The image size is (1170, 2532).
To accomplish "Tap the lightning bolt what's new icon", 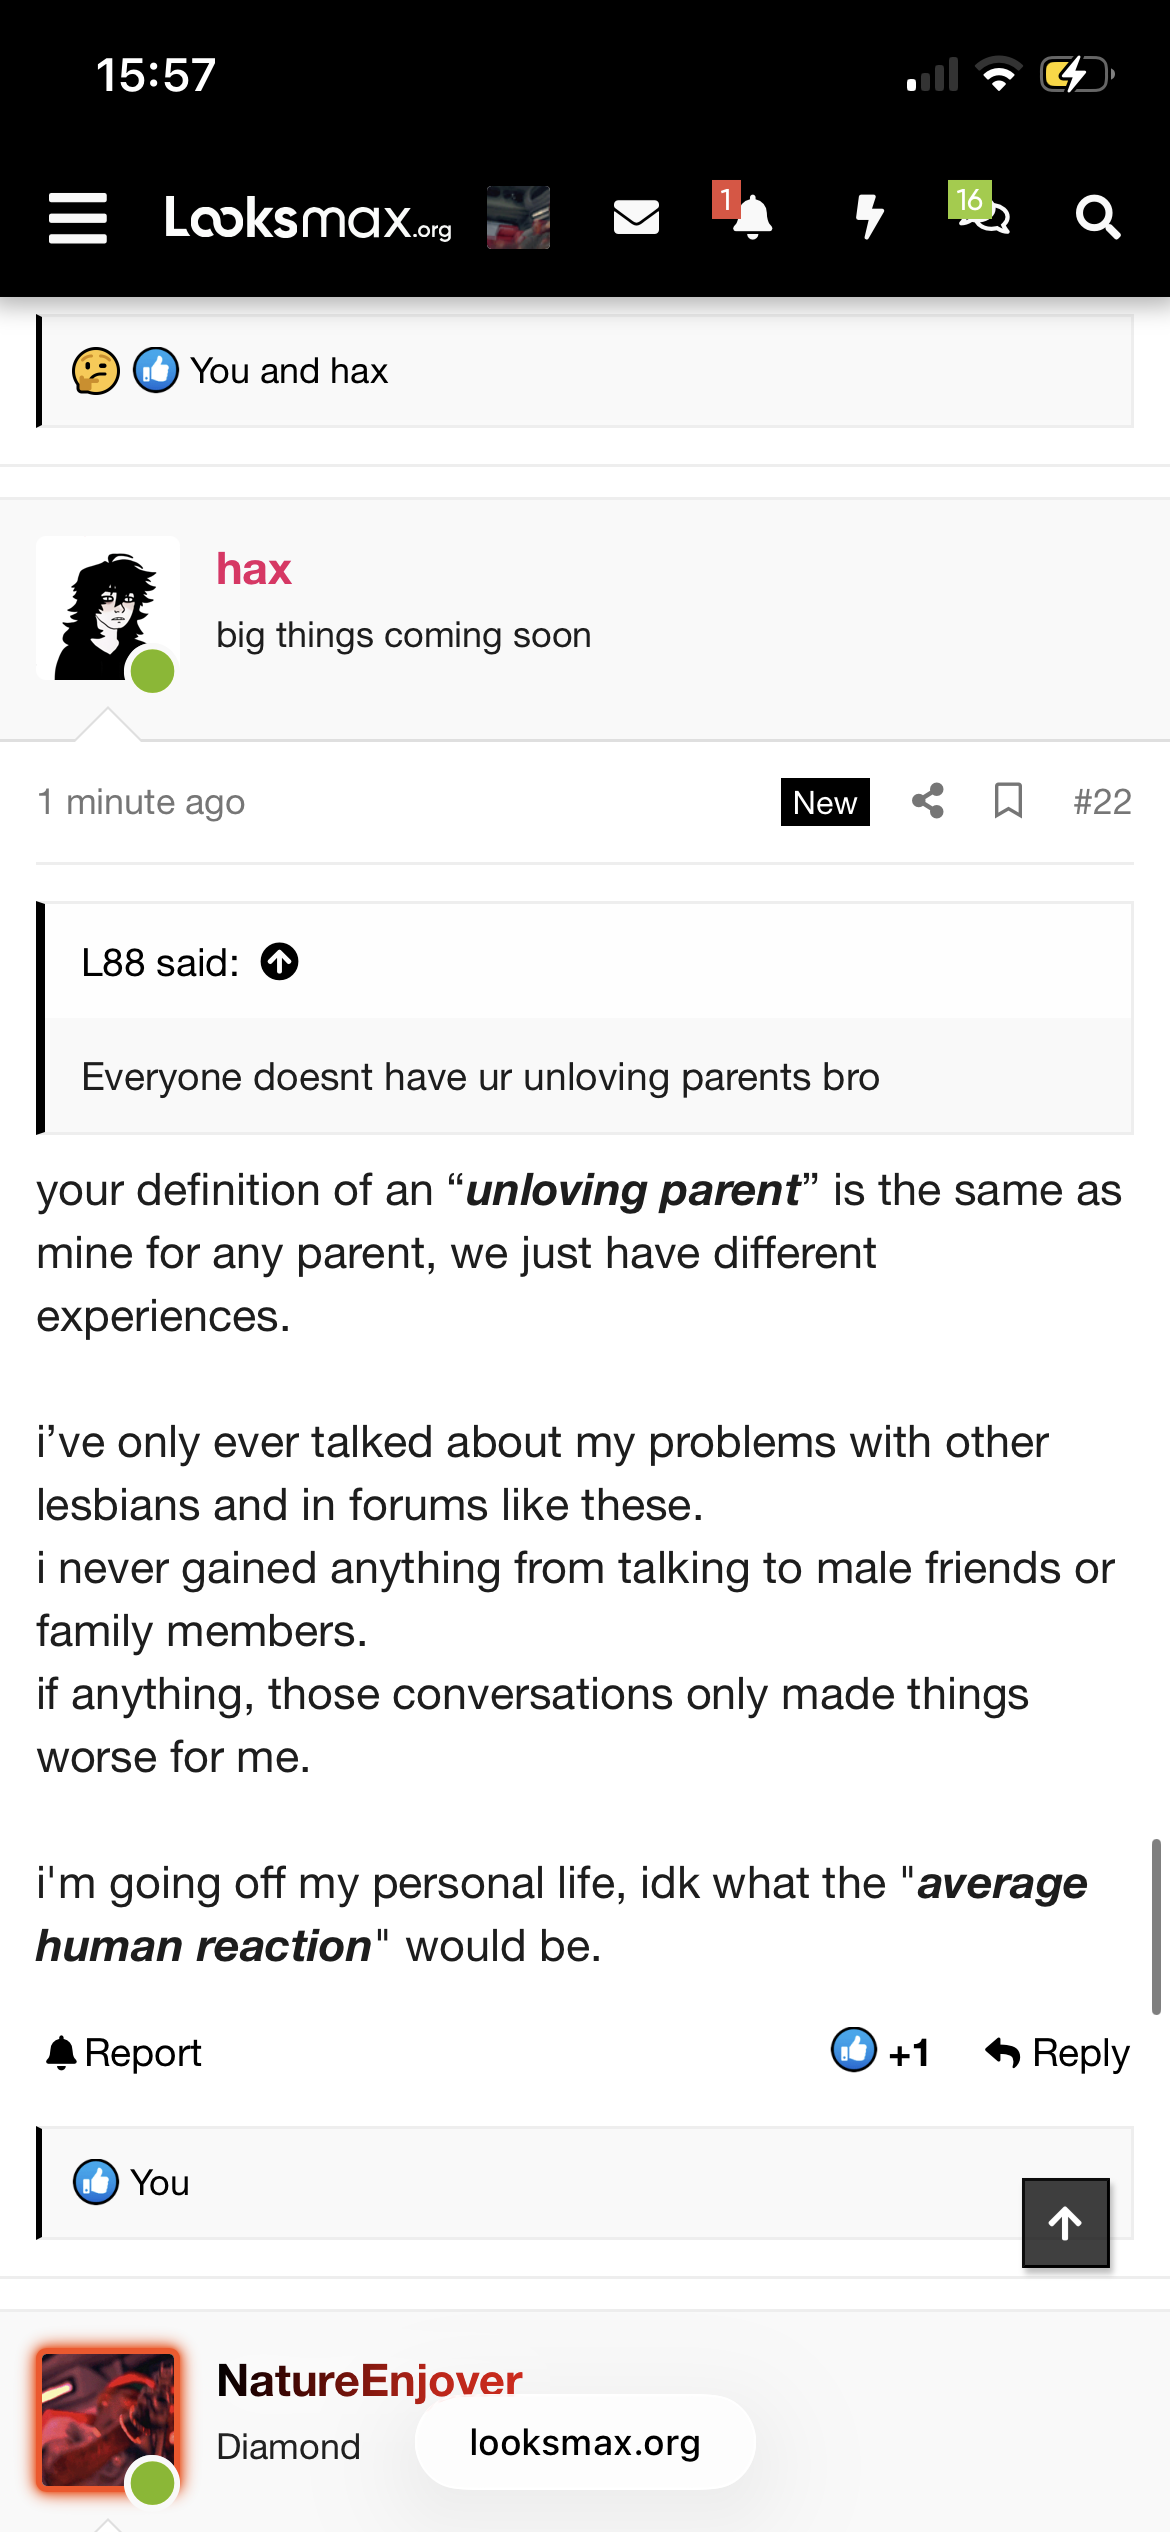I will coord(869,217).
